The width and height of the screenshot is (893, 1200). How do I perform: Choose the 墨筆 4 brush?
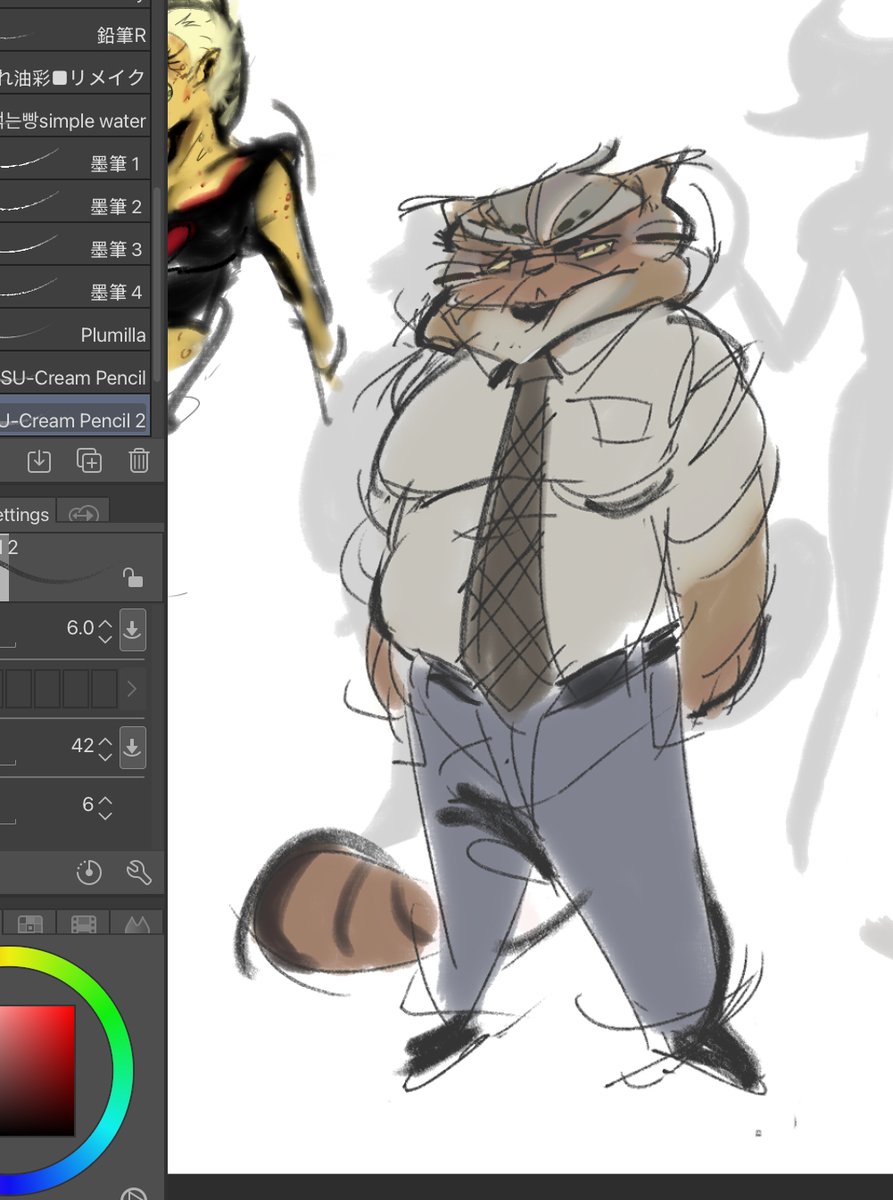(x=75, y=292)
